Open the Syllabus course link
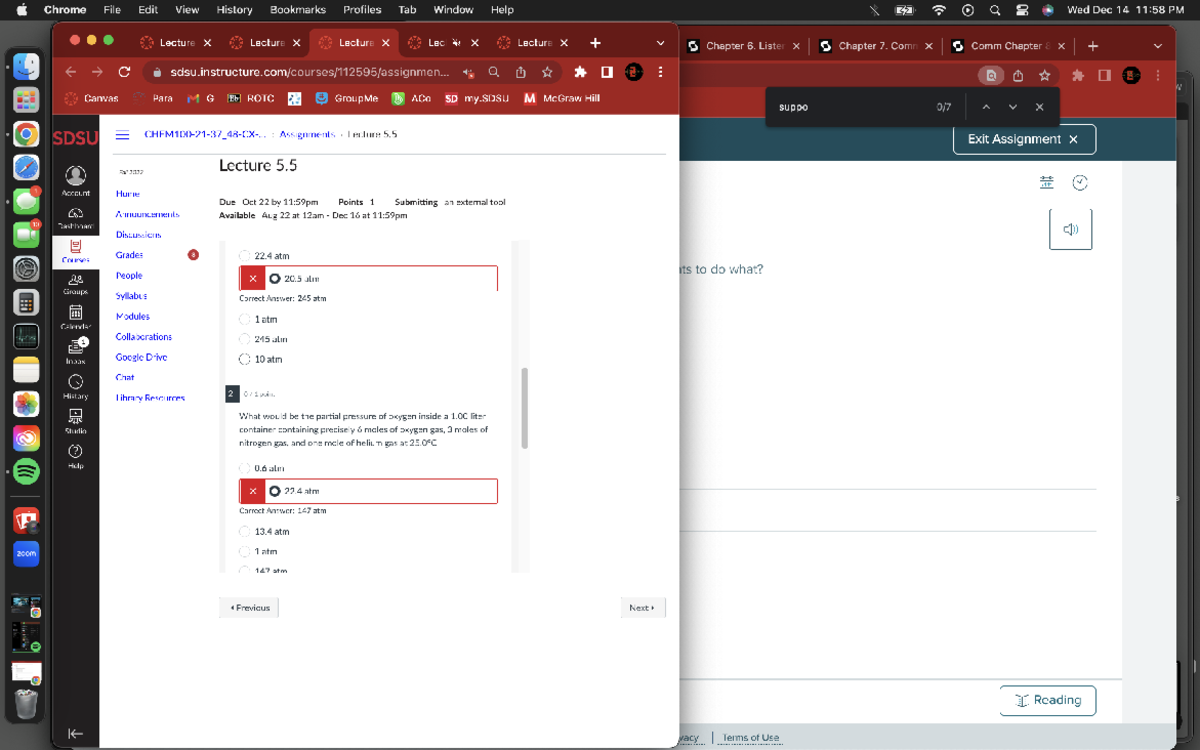 point(131,296)
